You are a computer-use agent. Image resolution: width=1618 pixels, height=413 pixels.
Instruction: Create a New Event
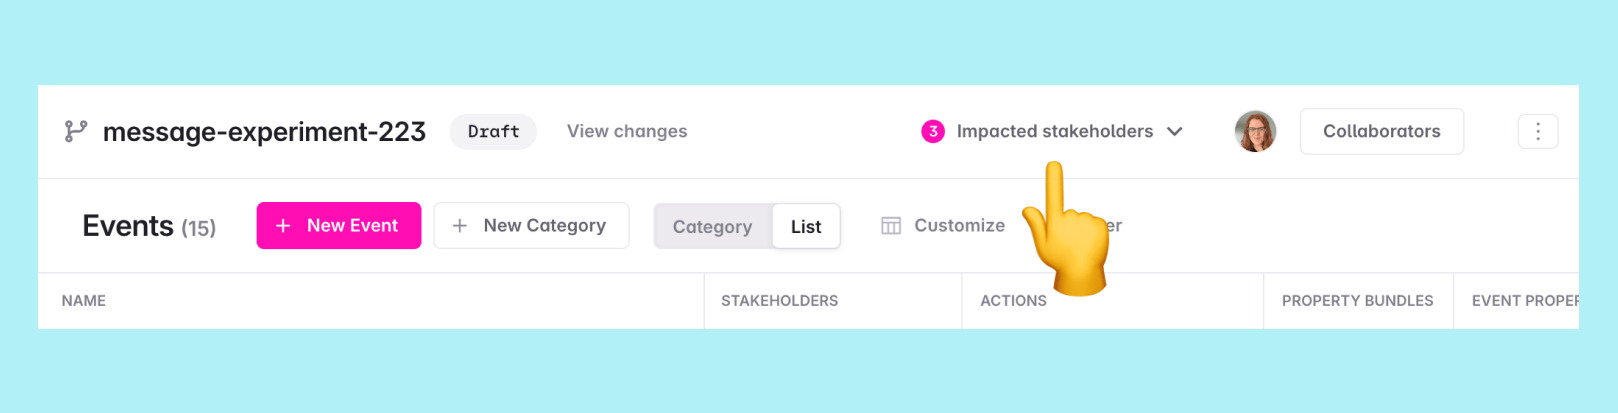tap(352, 226)
